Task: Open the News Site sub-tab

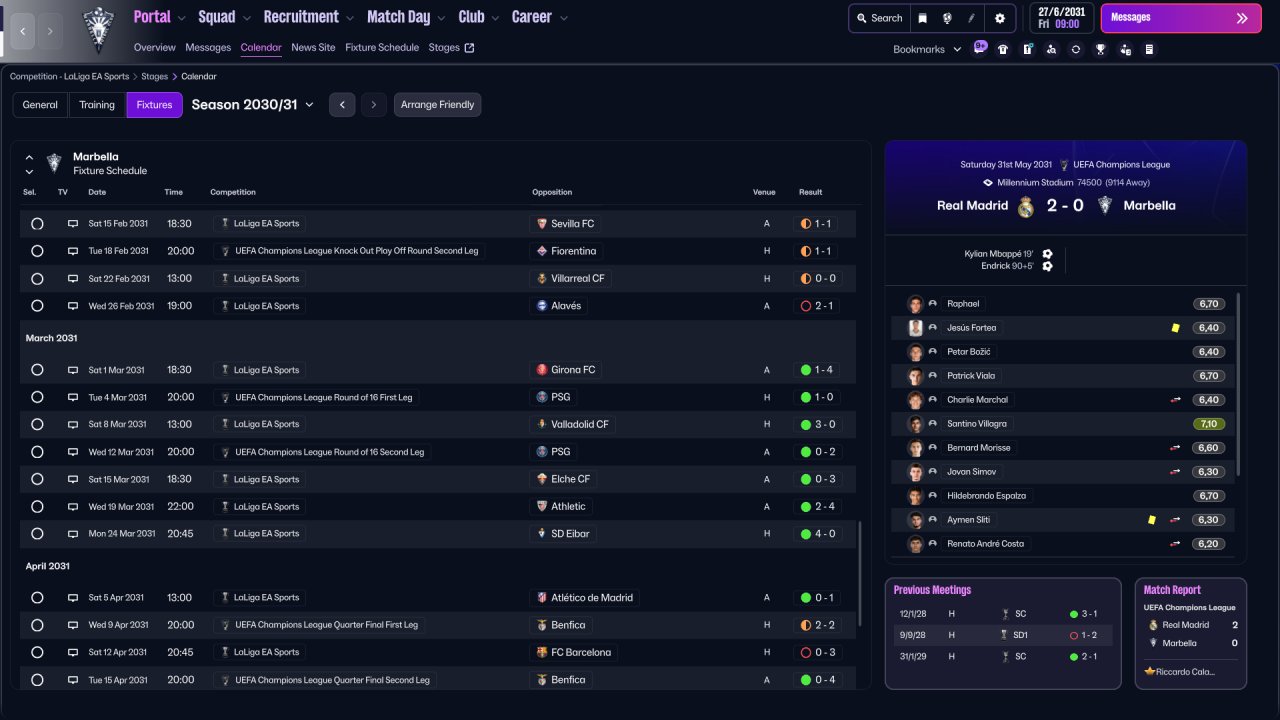Action: [313, 47]
